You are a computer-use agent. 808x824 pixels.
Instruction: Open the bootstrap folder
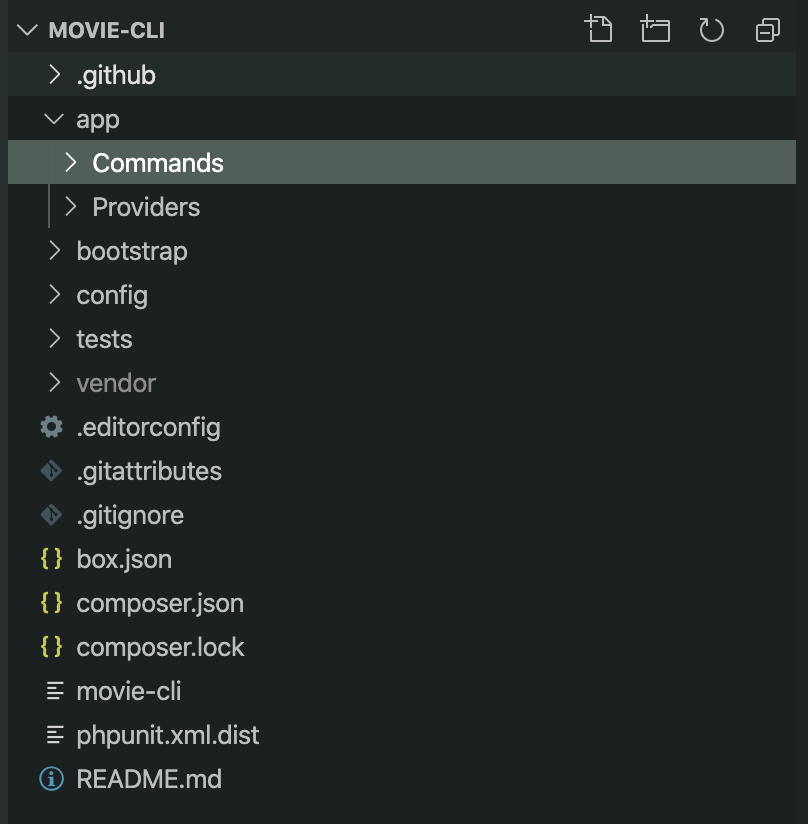pyautogui.click(x=132, y=251)
